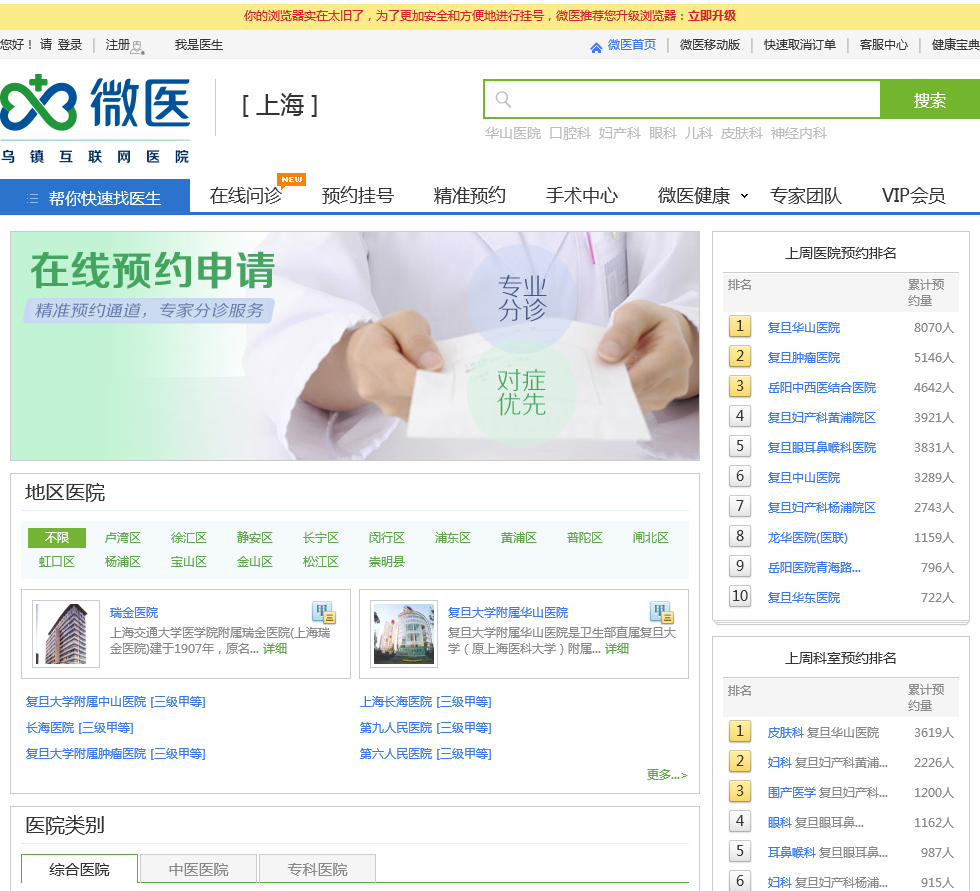Filter hospitals by 黄浦区
The width and height of the screenshot is (980, 891).
(519, 537)
